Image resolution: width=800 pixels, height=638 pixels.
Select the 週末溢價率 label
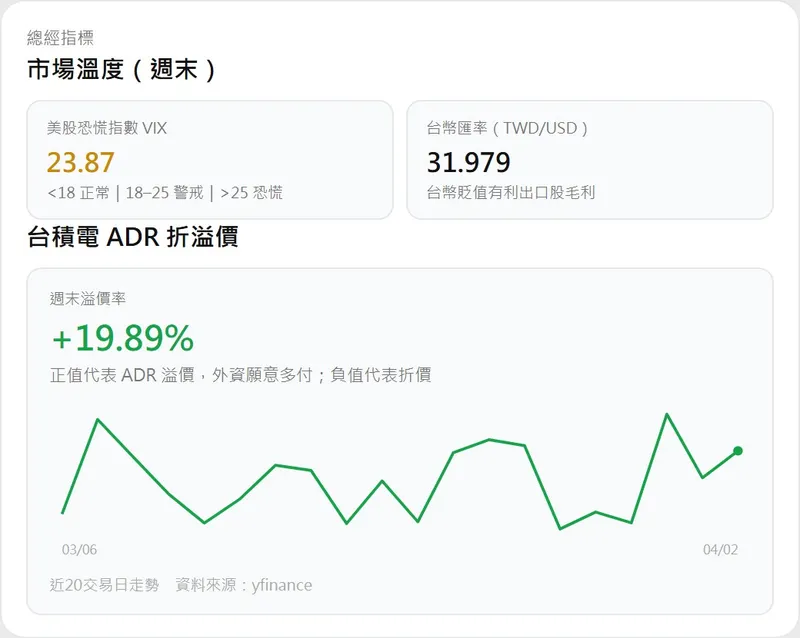tap(88, 299)
